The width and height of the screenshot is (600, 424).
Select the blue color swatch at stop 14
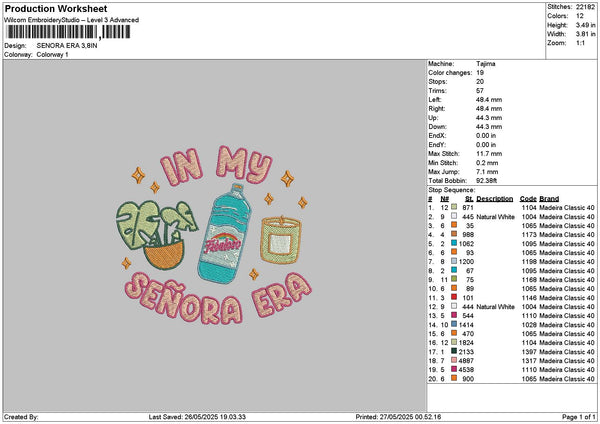click(x=453, y=324)
